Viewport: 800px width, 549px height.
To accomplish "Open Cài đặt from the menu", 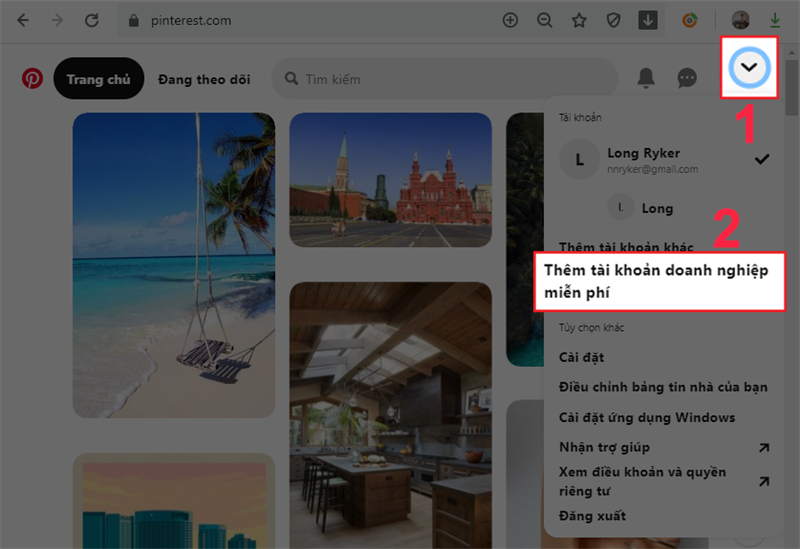I will (x=582, y=357).
